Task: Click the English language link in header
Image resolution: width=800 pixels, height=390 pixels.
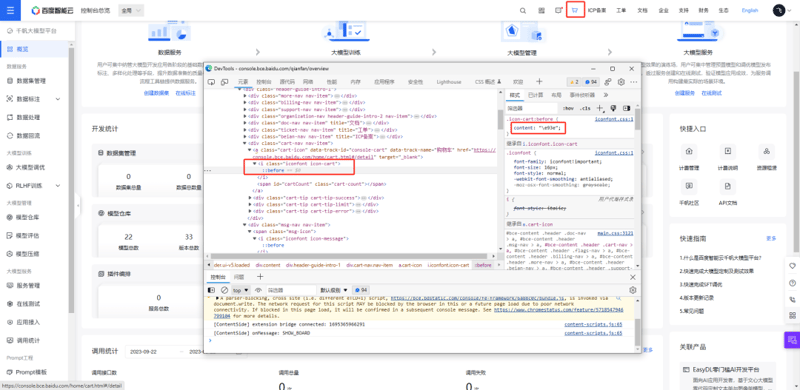Action: click(749, 10)
